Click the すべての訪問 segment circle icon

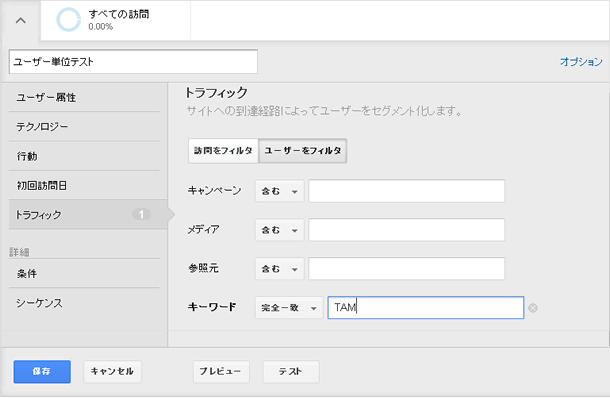[68, 19]
